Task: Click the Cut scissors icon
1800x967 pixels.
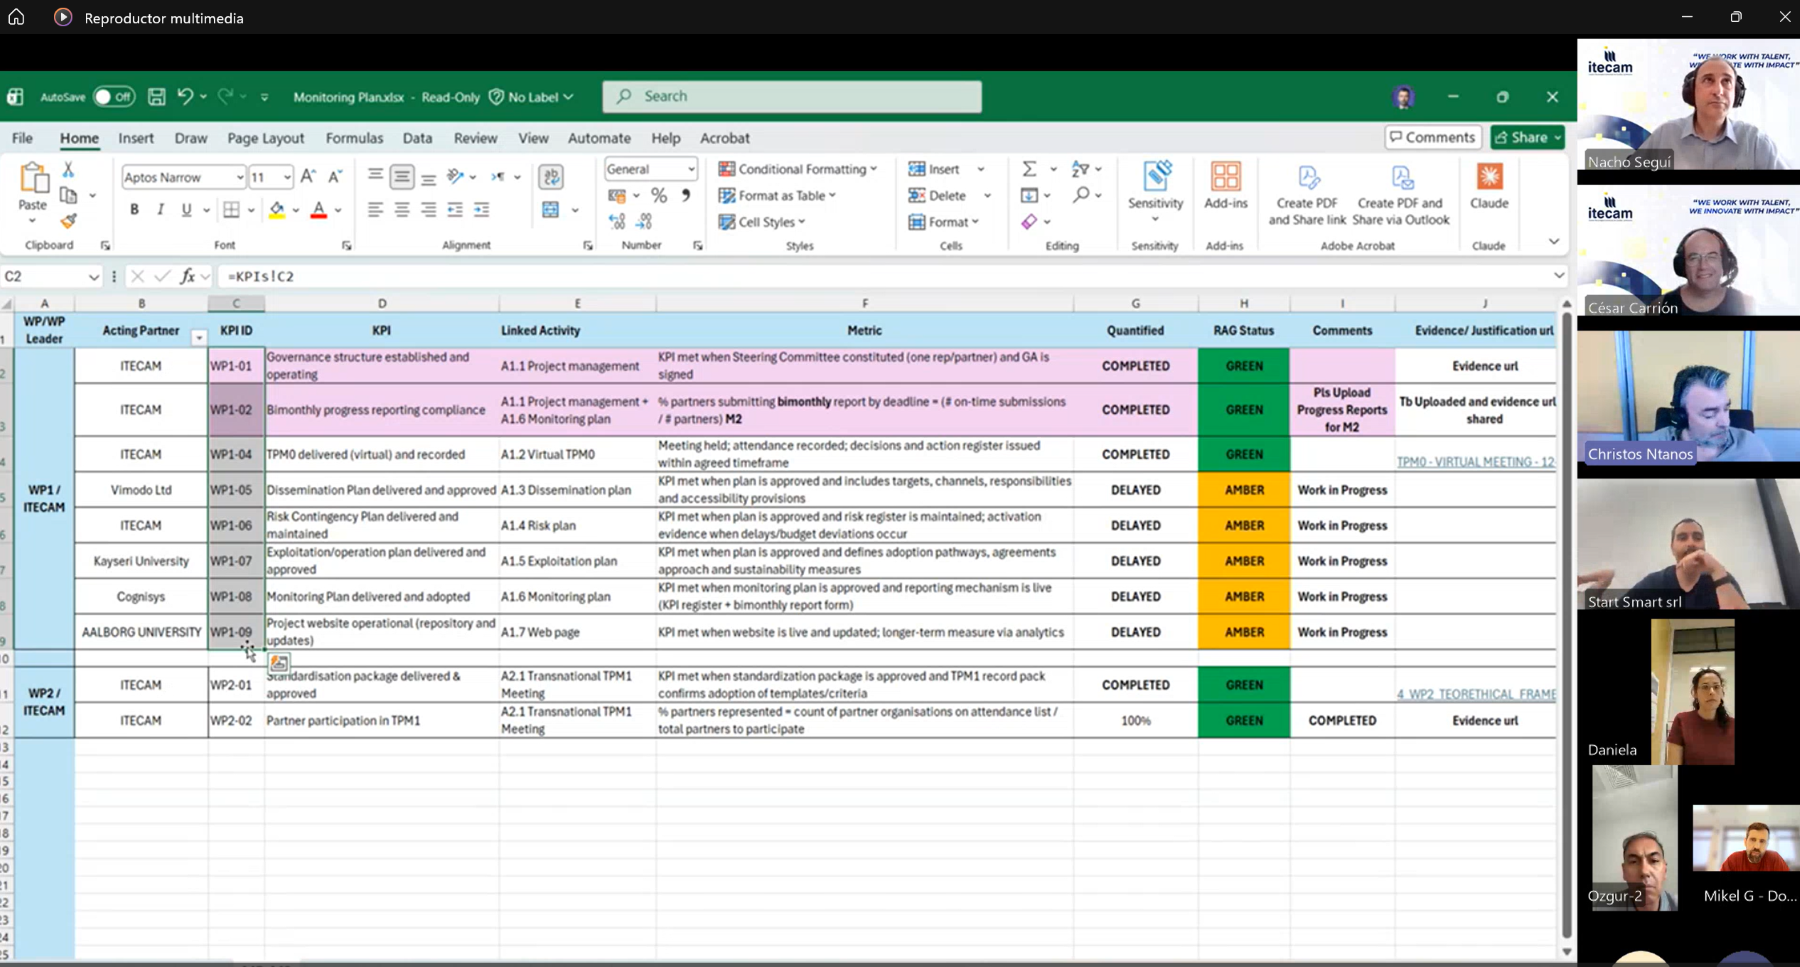Action: 68,170
